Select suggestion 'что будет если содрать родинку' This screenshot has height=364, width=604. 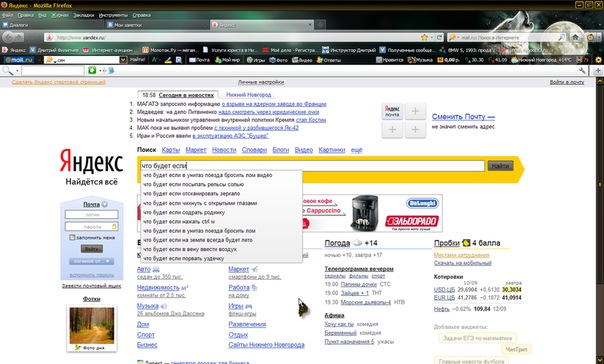tap(184, 212)
